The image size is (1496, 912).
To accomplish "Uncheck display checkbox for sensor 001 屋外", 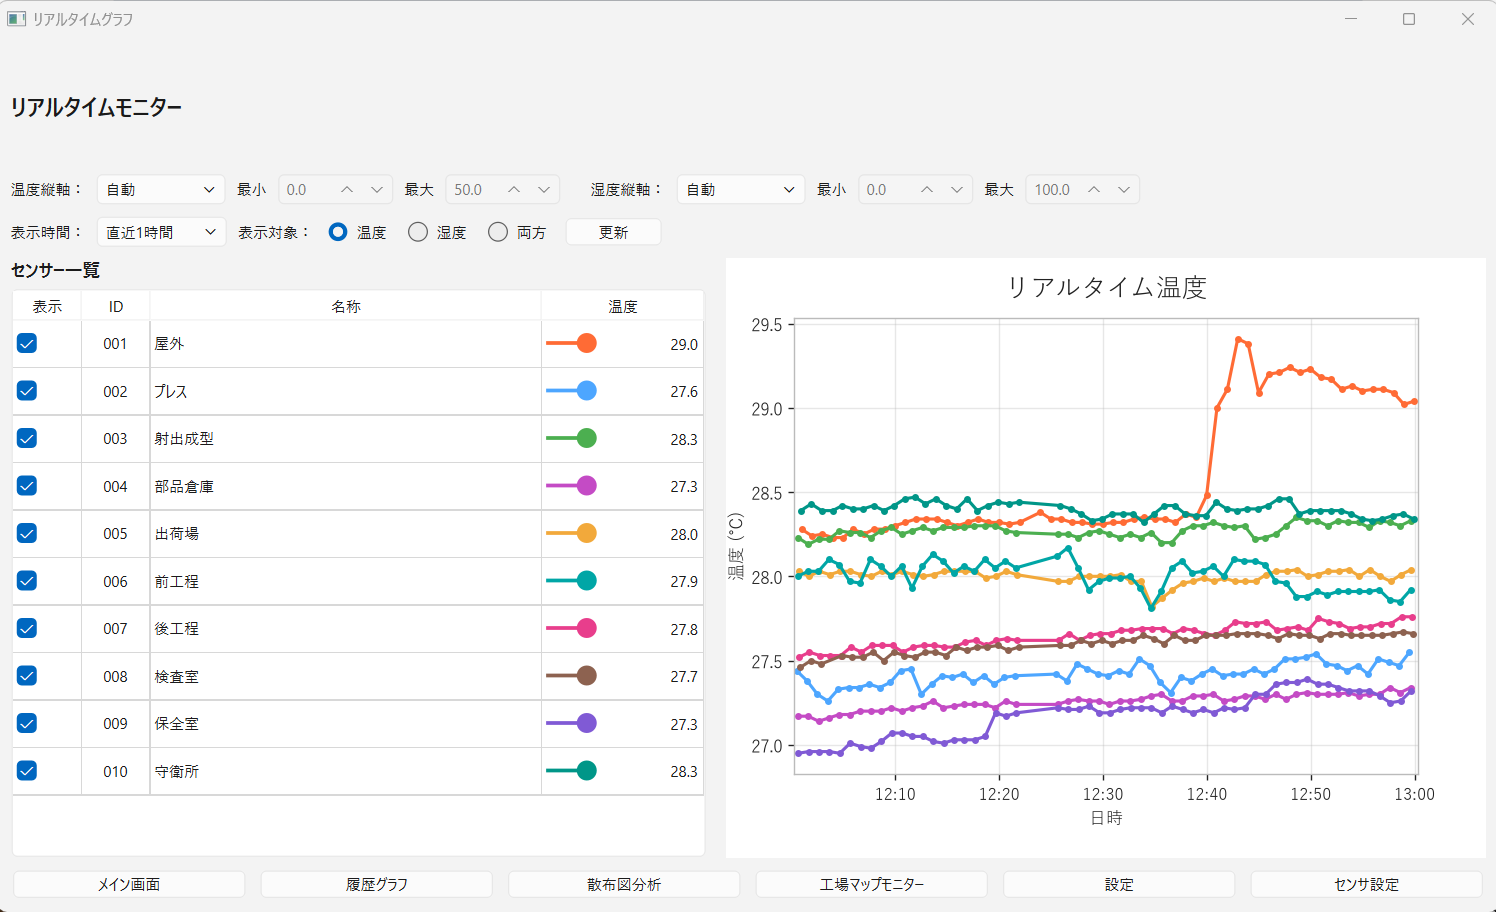I will pos(27,343).
